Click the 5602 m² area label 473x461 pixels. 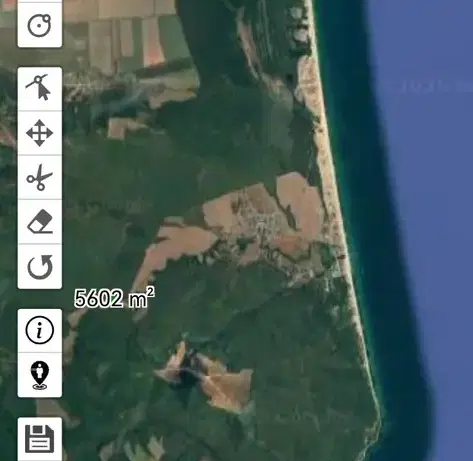114,298
